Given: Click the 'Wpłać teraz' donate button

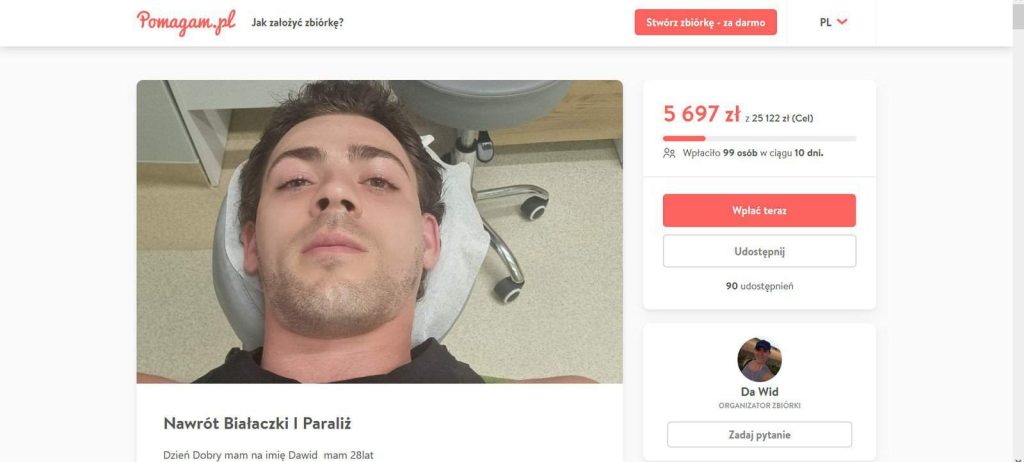Looking at the screenshot, I should click(x=759, y=210).
